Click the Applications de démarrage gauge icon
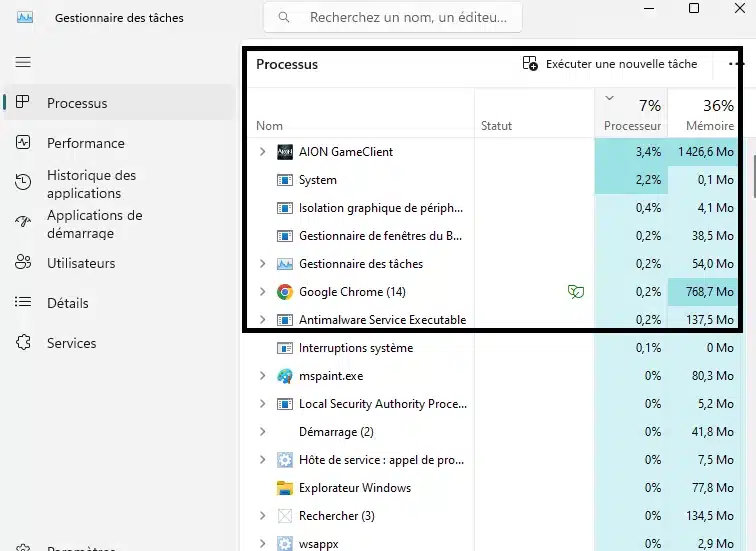Viewport: 756px width, 551px height. pos(23,221)
